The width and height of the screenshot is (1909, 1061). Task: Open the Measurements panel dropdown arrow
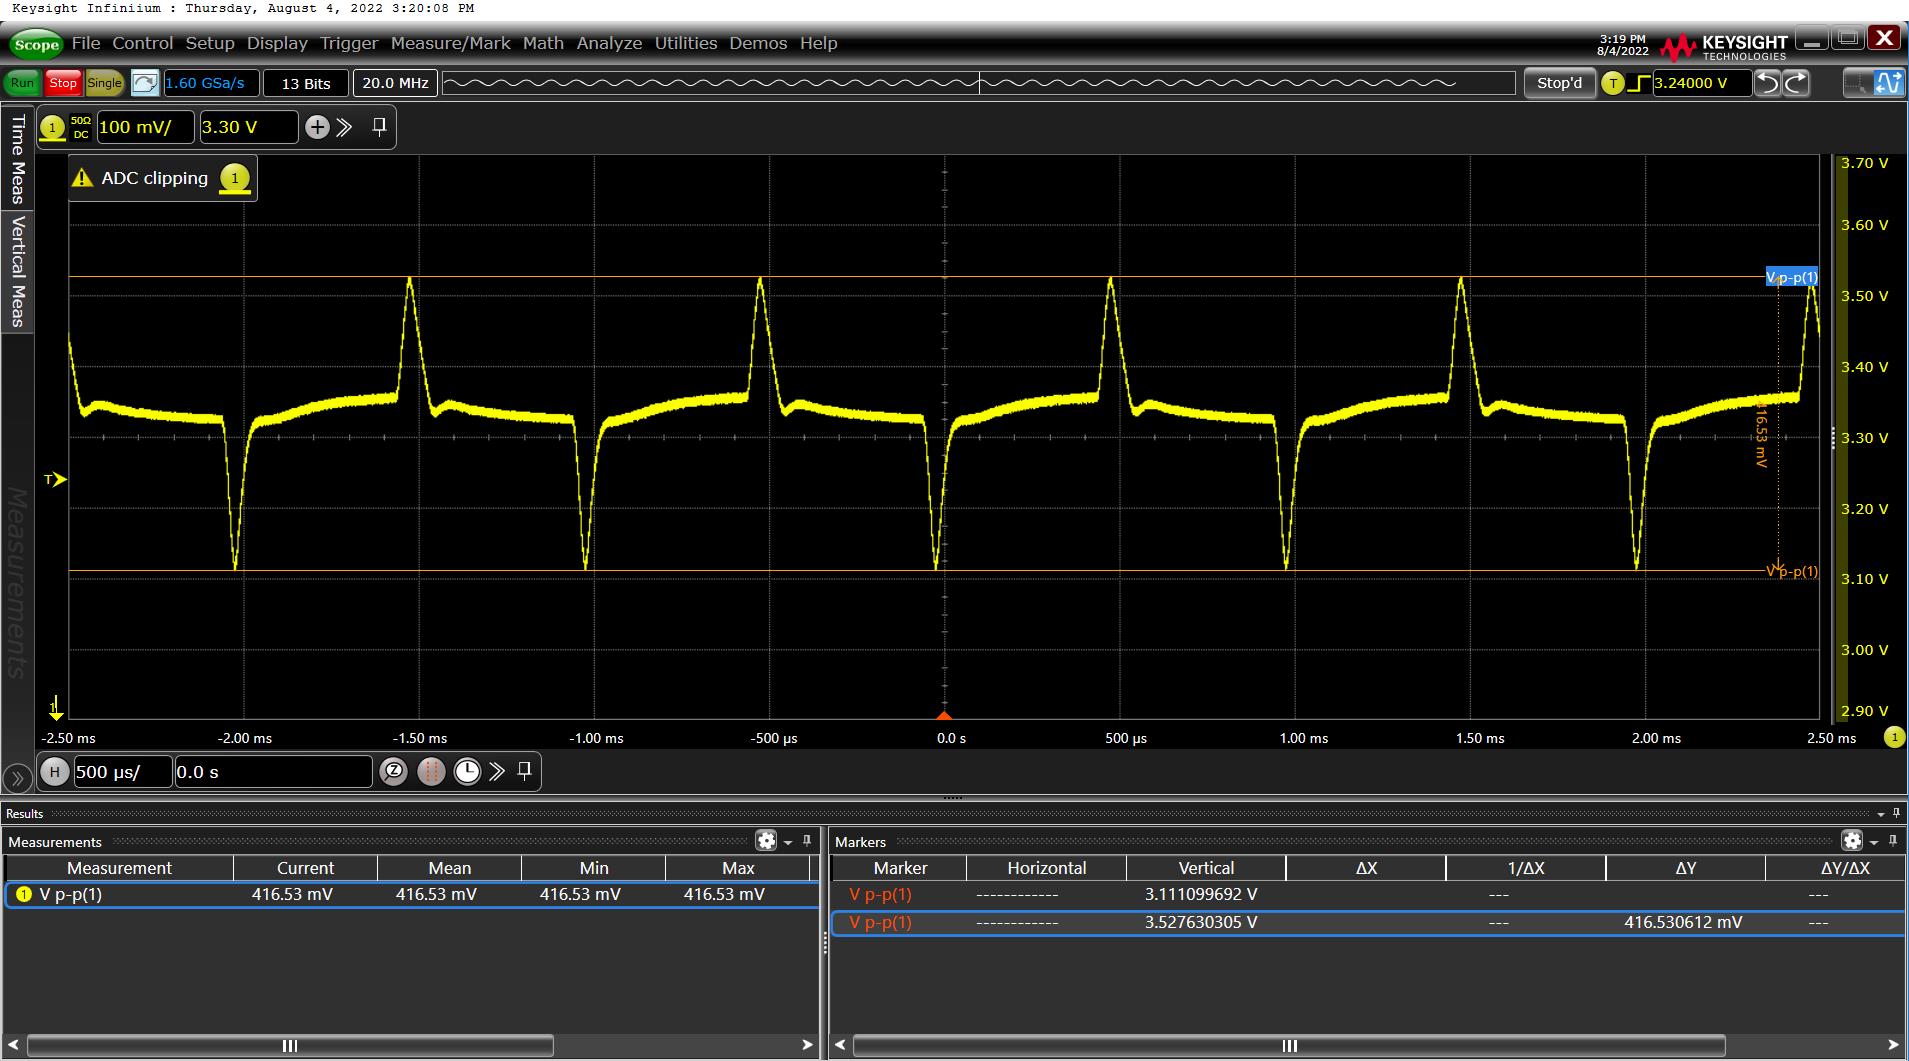(x=788, y=842)
